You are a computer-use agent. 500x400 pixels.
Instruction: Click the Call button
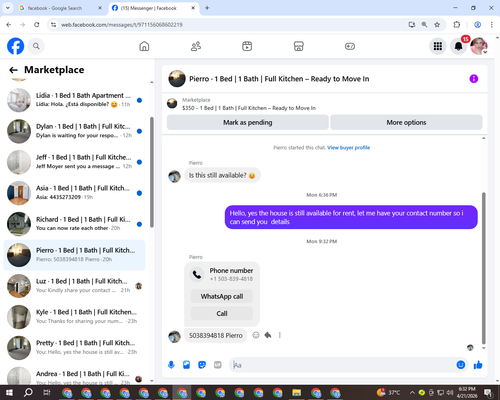tap(222, 313)
